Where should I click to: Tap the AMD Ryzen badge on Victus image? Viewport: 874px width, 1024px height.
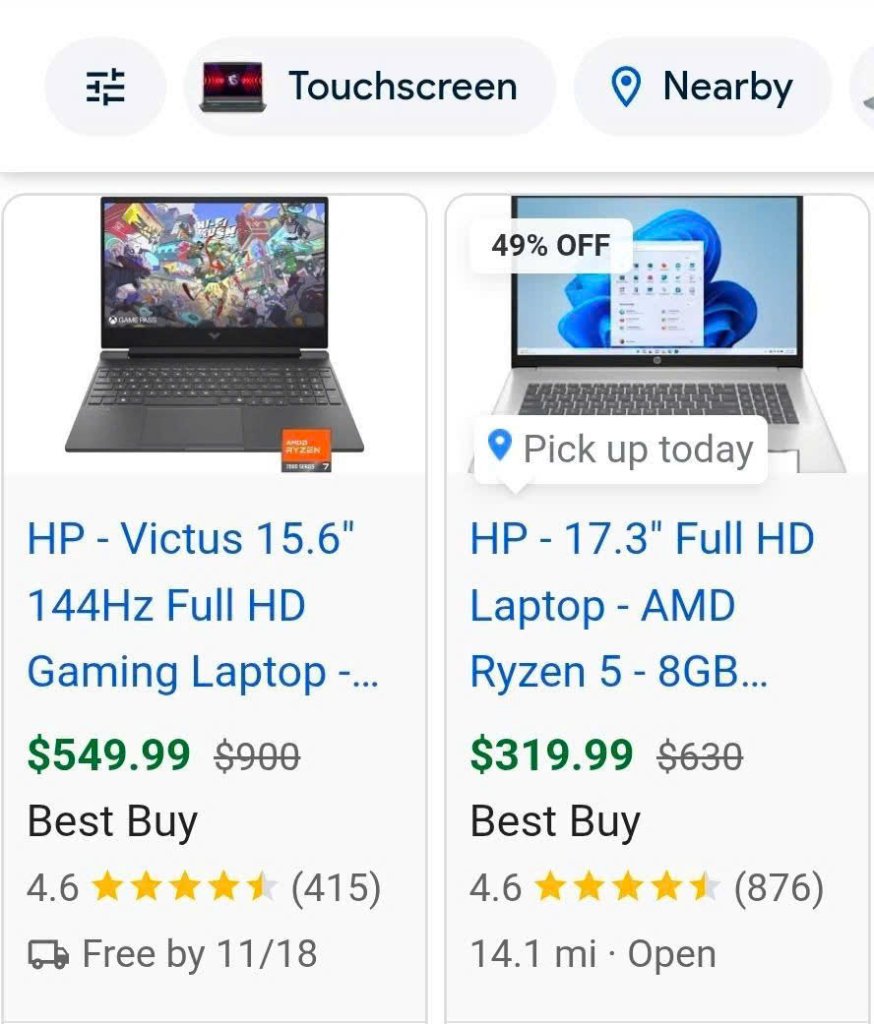click(306, 450)
